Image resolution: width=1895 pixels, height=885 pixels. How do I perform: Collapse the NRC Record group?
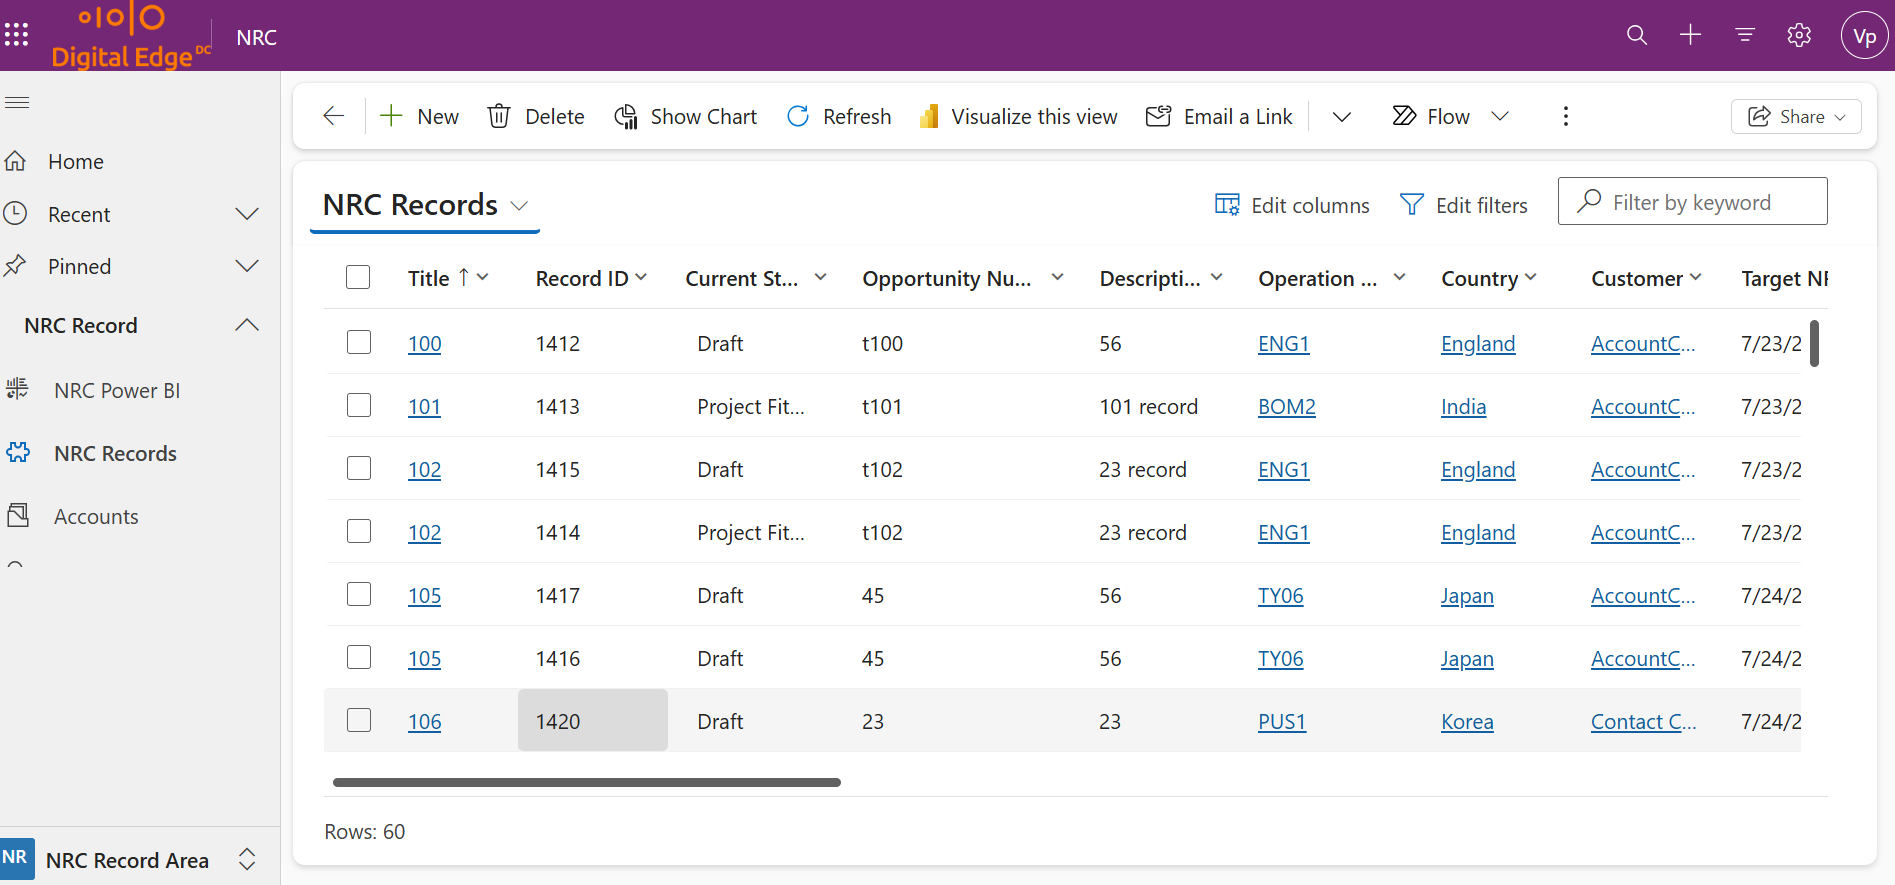(x=247, y=325)
